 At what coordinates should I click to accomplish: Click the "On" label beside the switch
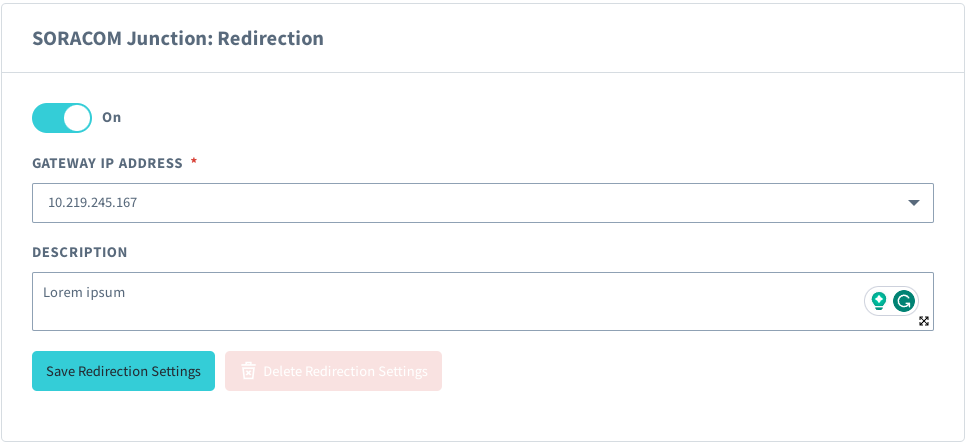111,118
